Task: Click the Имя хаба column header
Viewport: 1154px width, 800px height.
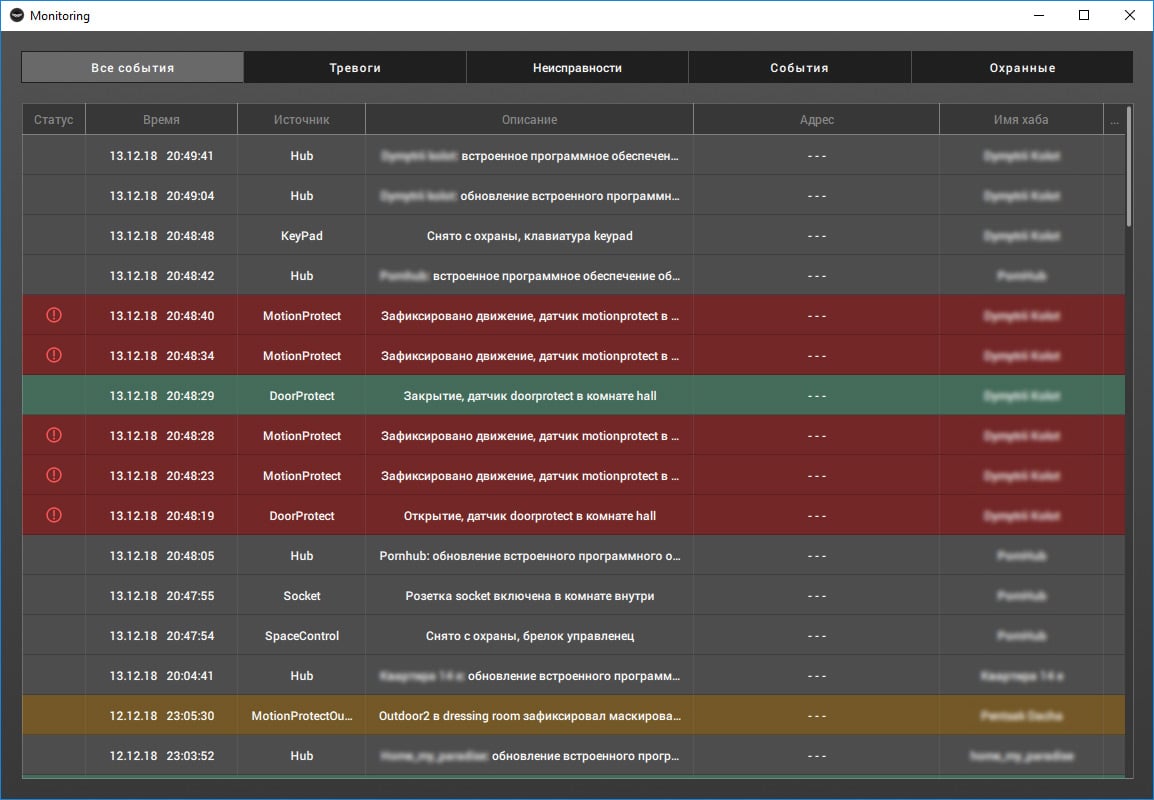Action: [x=1022, y=119]
